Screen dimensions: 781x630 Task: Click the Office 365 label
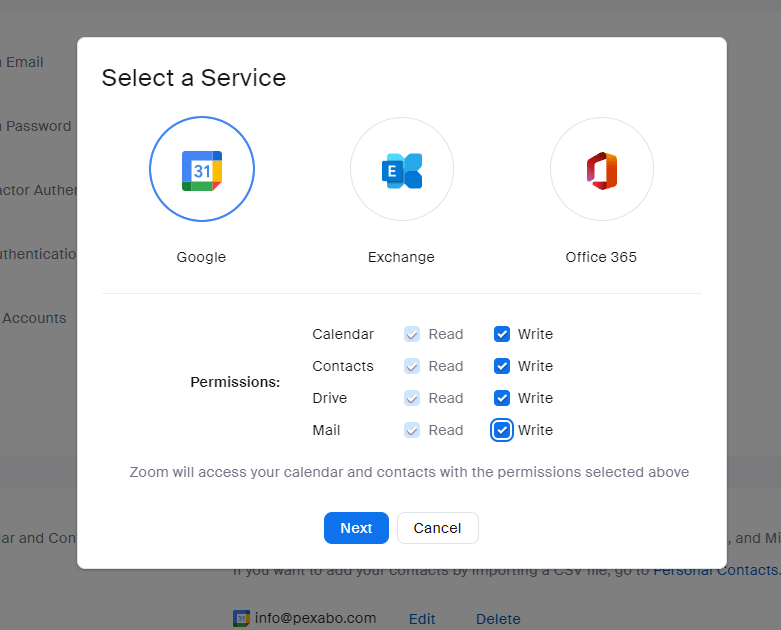click(601, 257)
